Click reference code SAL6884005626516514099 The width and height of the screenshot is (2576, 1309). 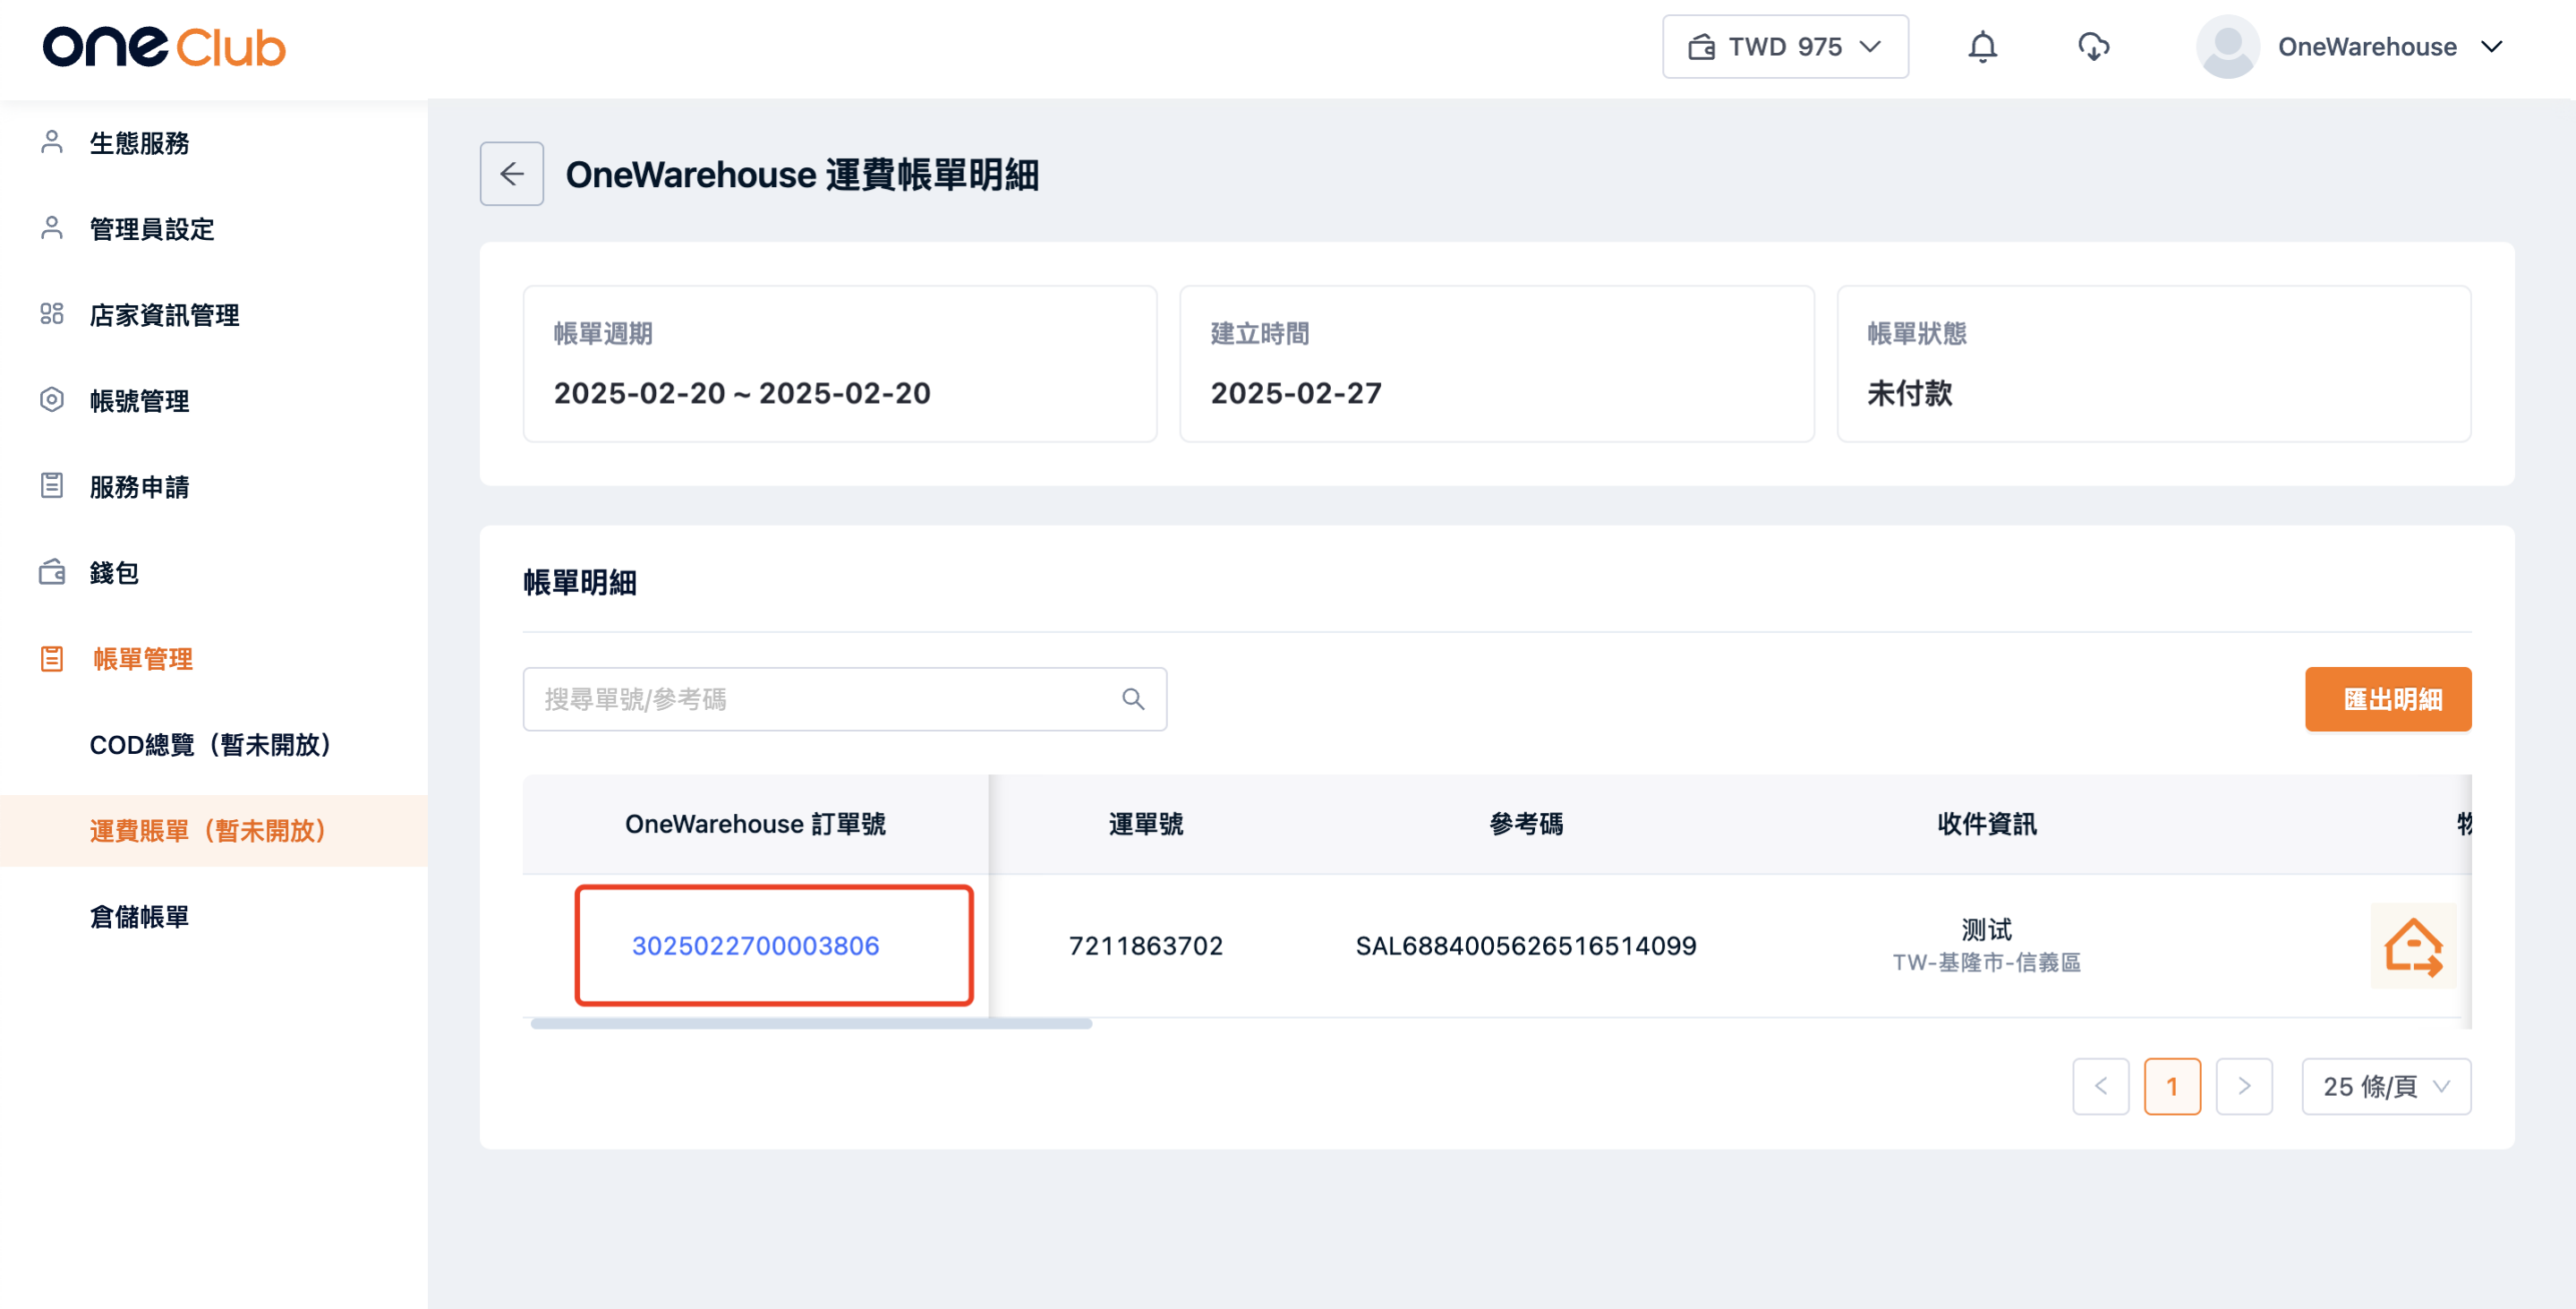point(1526,946)
